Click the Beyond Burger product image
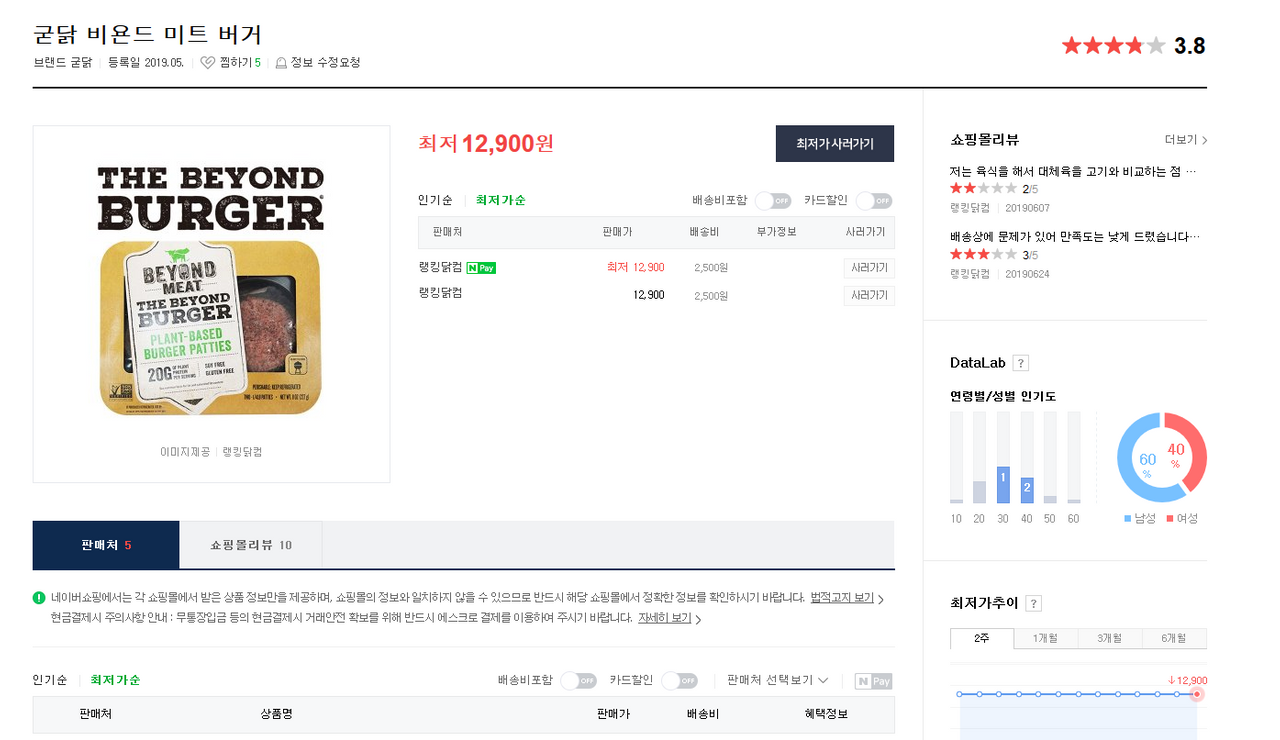 pyautogui.click(x=211, y=291)
